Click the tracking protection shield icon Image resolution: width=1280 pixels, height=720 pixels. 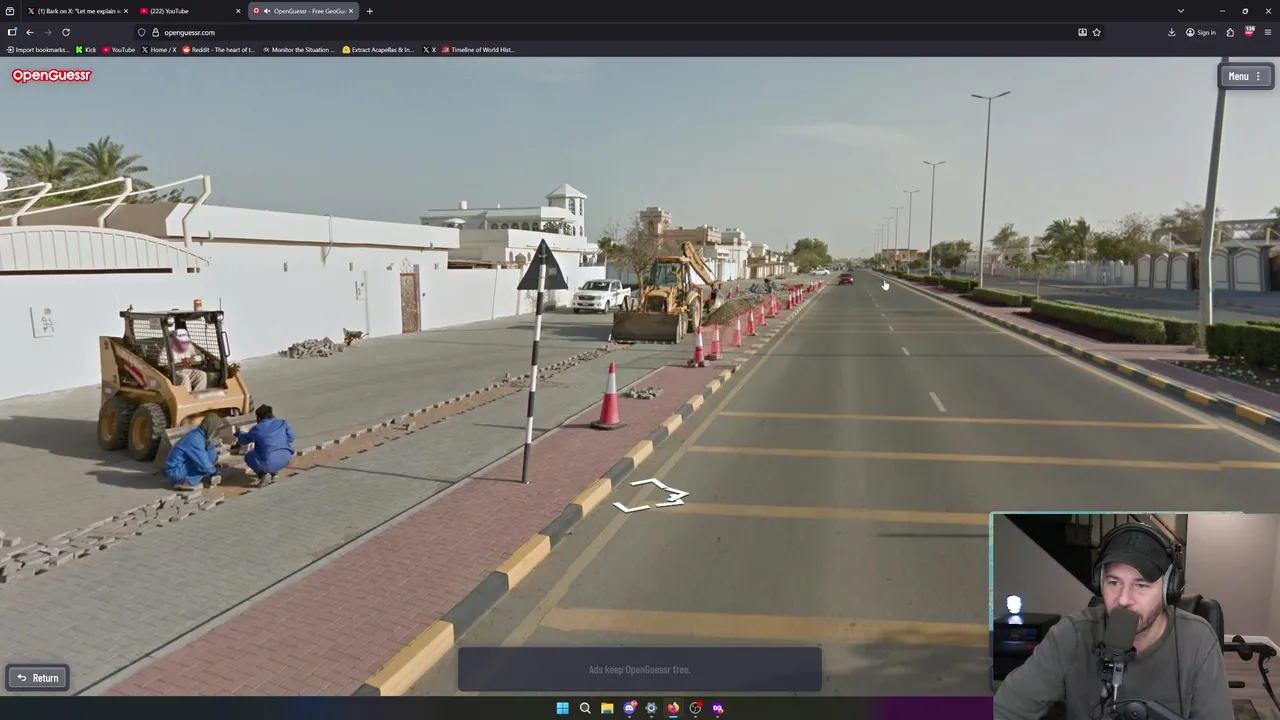coord(142,32)
